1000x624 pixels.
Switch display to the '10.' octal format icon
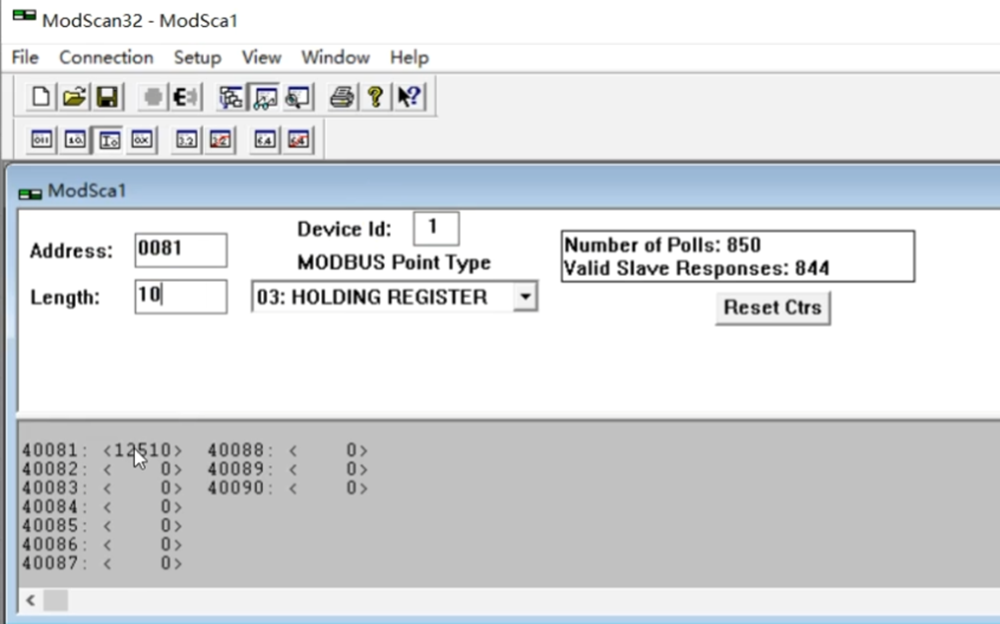(75, 140)
